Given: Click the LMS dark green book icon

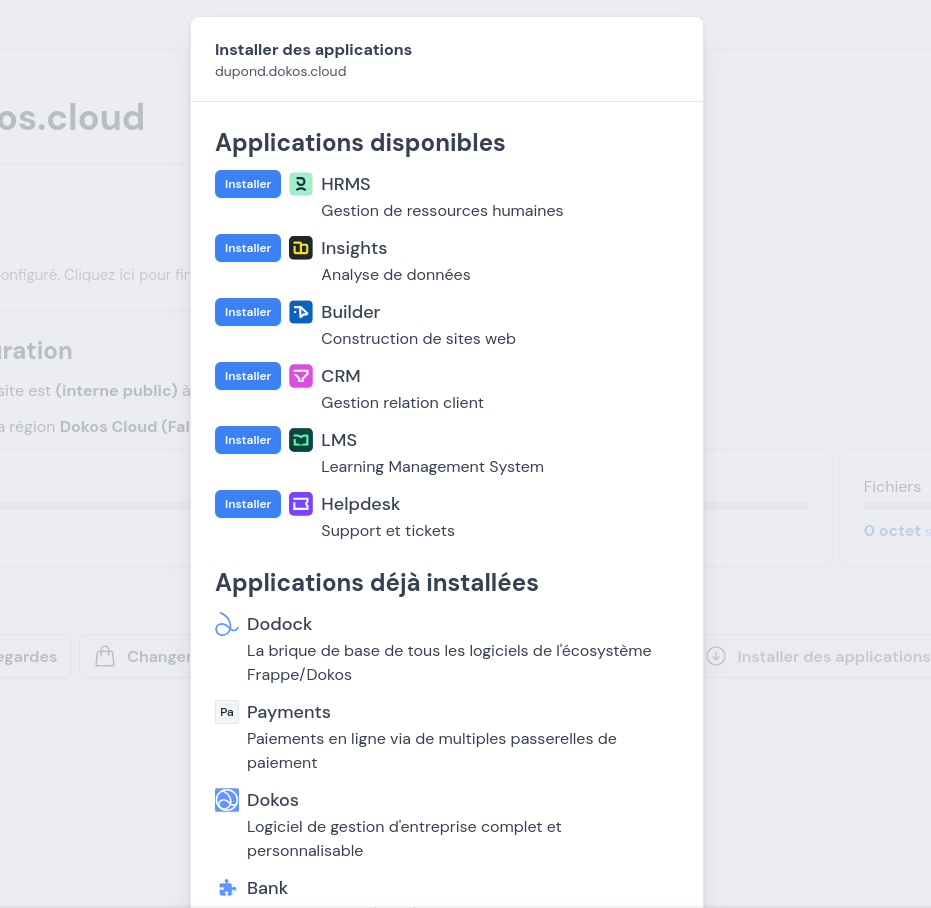Looking at the screenshot, I should coord(301,440).
